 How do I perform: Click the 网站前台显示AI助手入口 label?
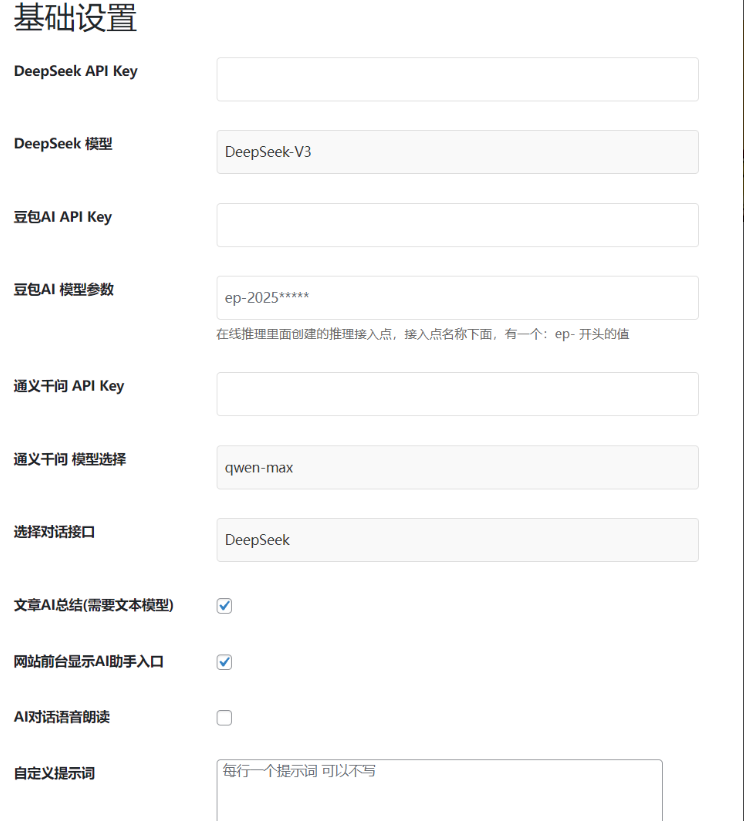coord(88,661)
